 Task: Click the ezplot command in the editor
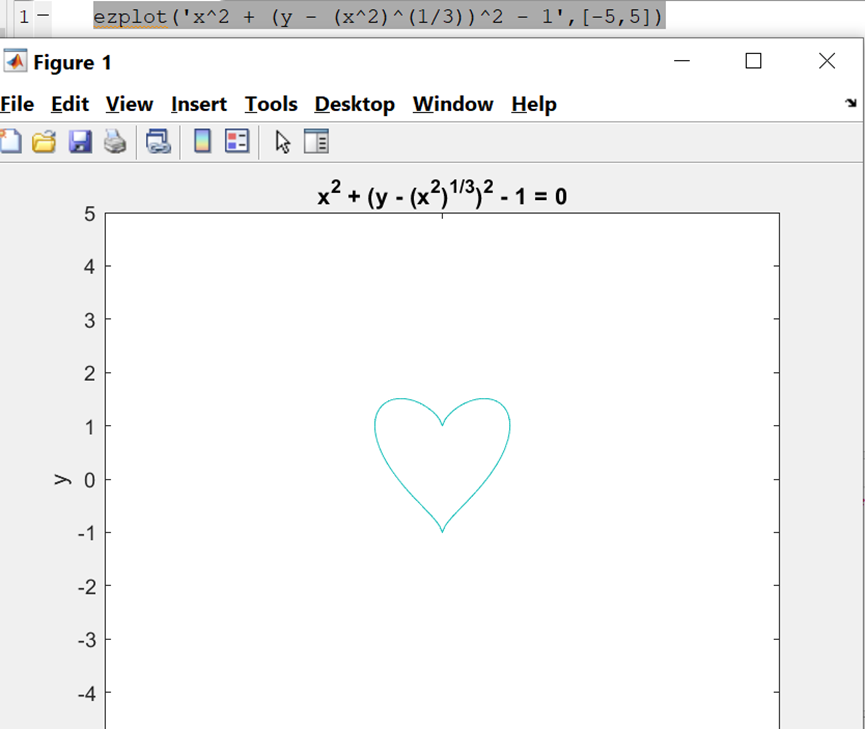tap(379, 17)
